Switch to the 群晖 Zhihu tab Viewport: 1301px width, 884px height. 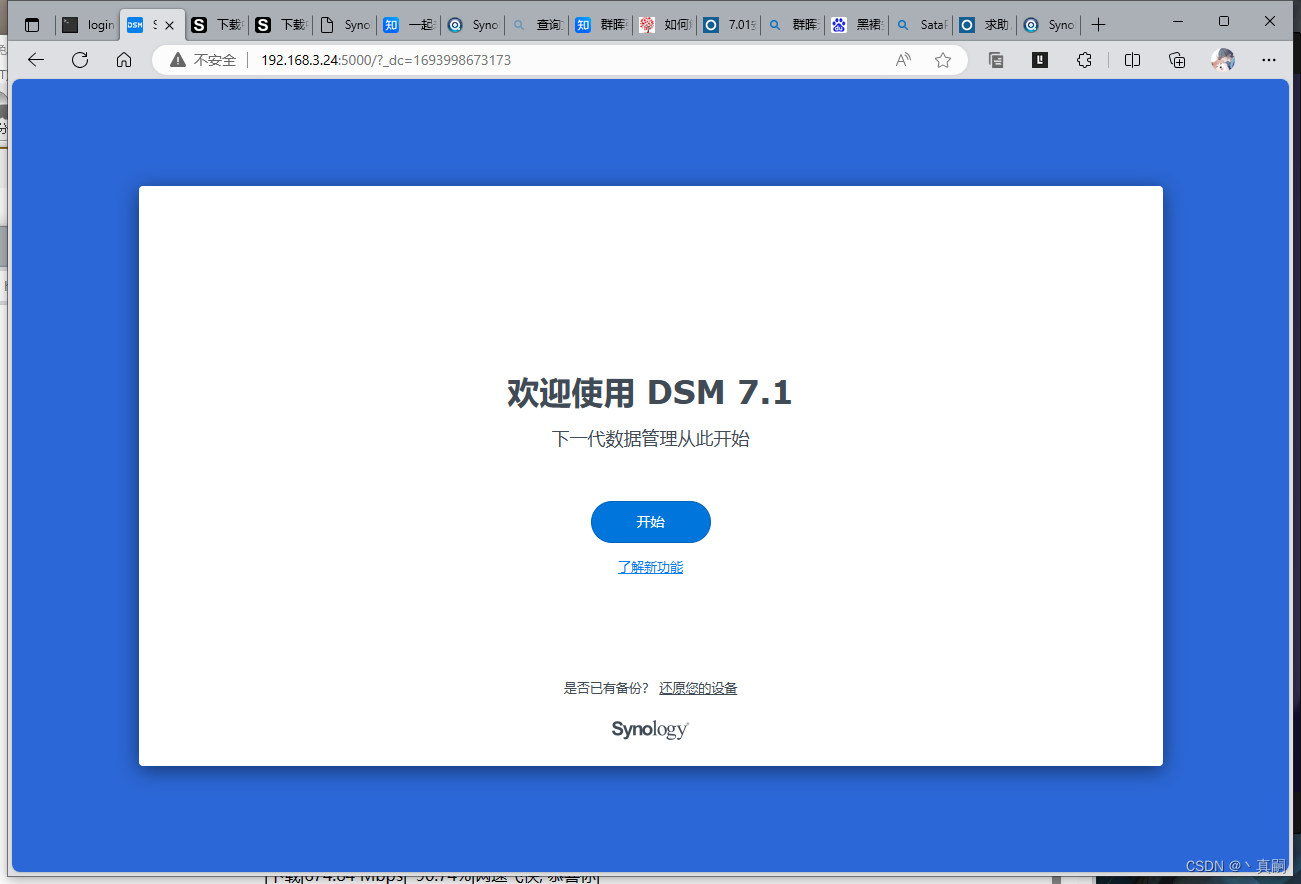pos(602,25)
